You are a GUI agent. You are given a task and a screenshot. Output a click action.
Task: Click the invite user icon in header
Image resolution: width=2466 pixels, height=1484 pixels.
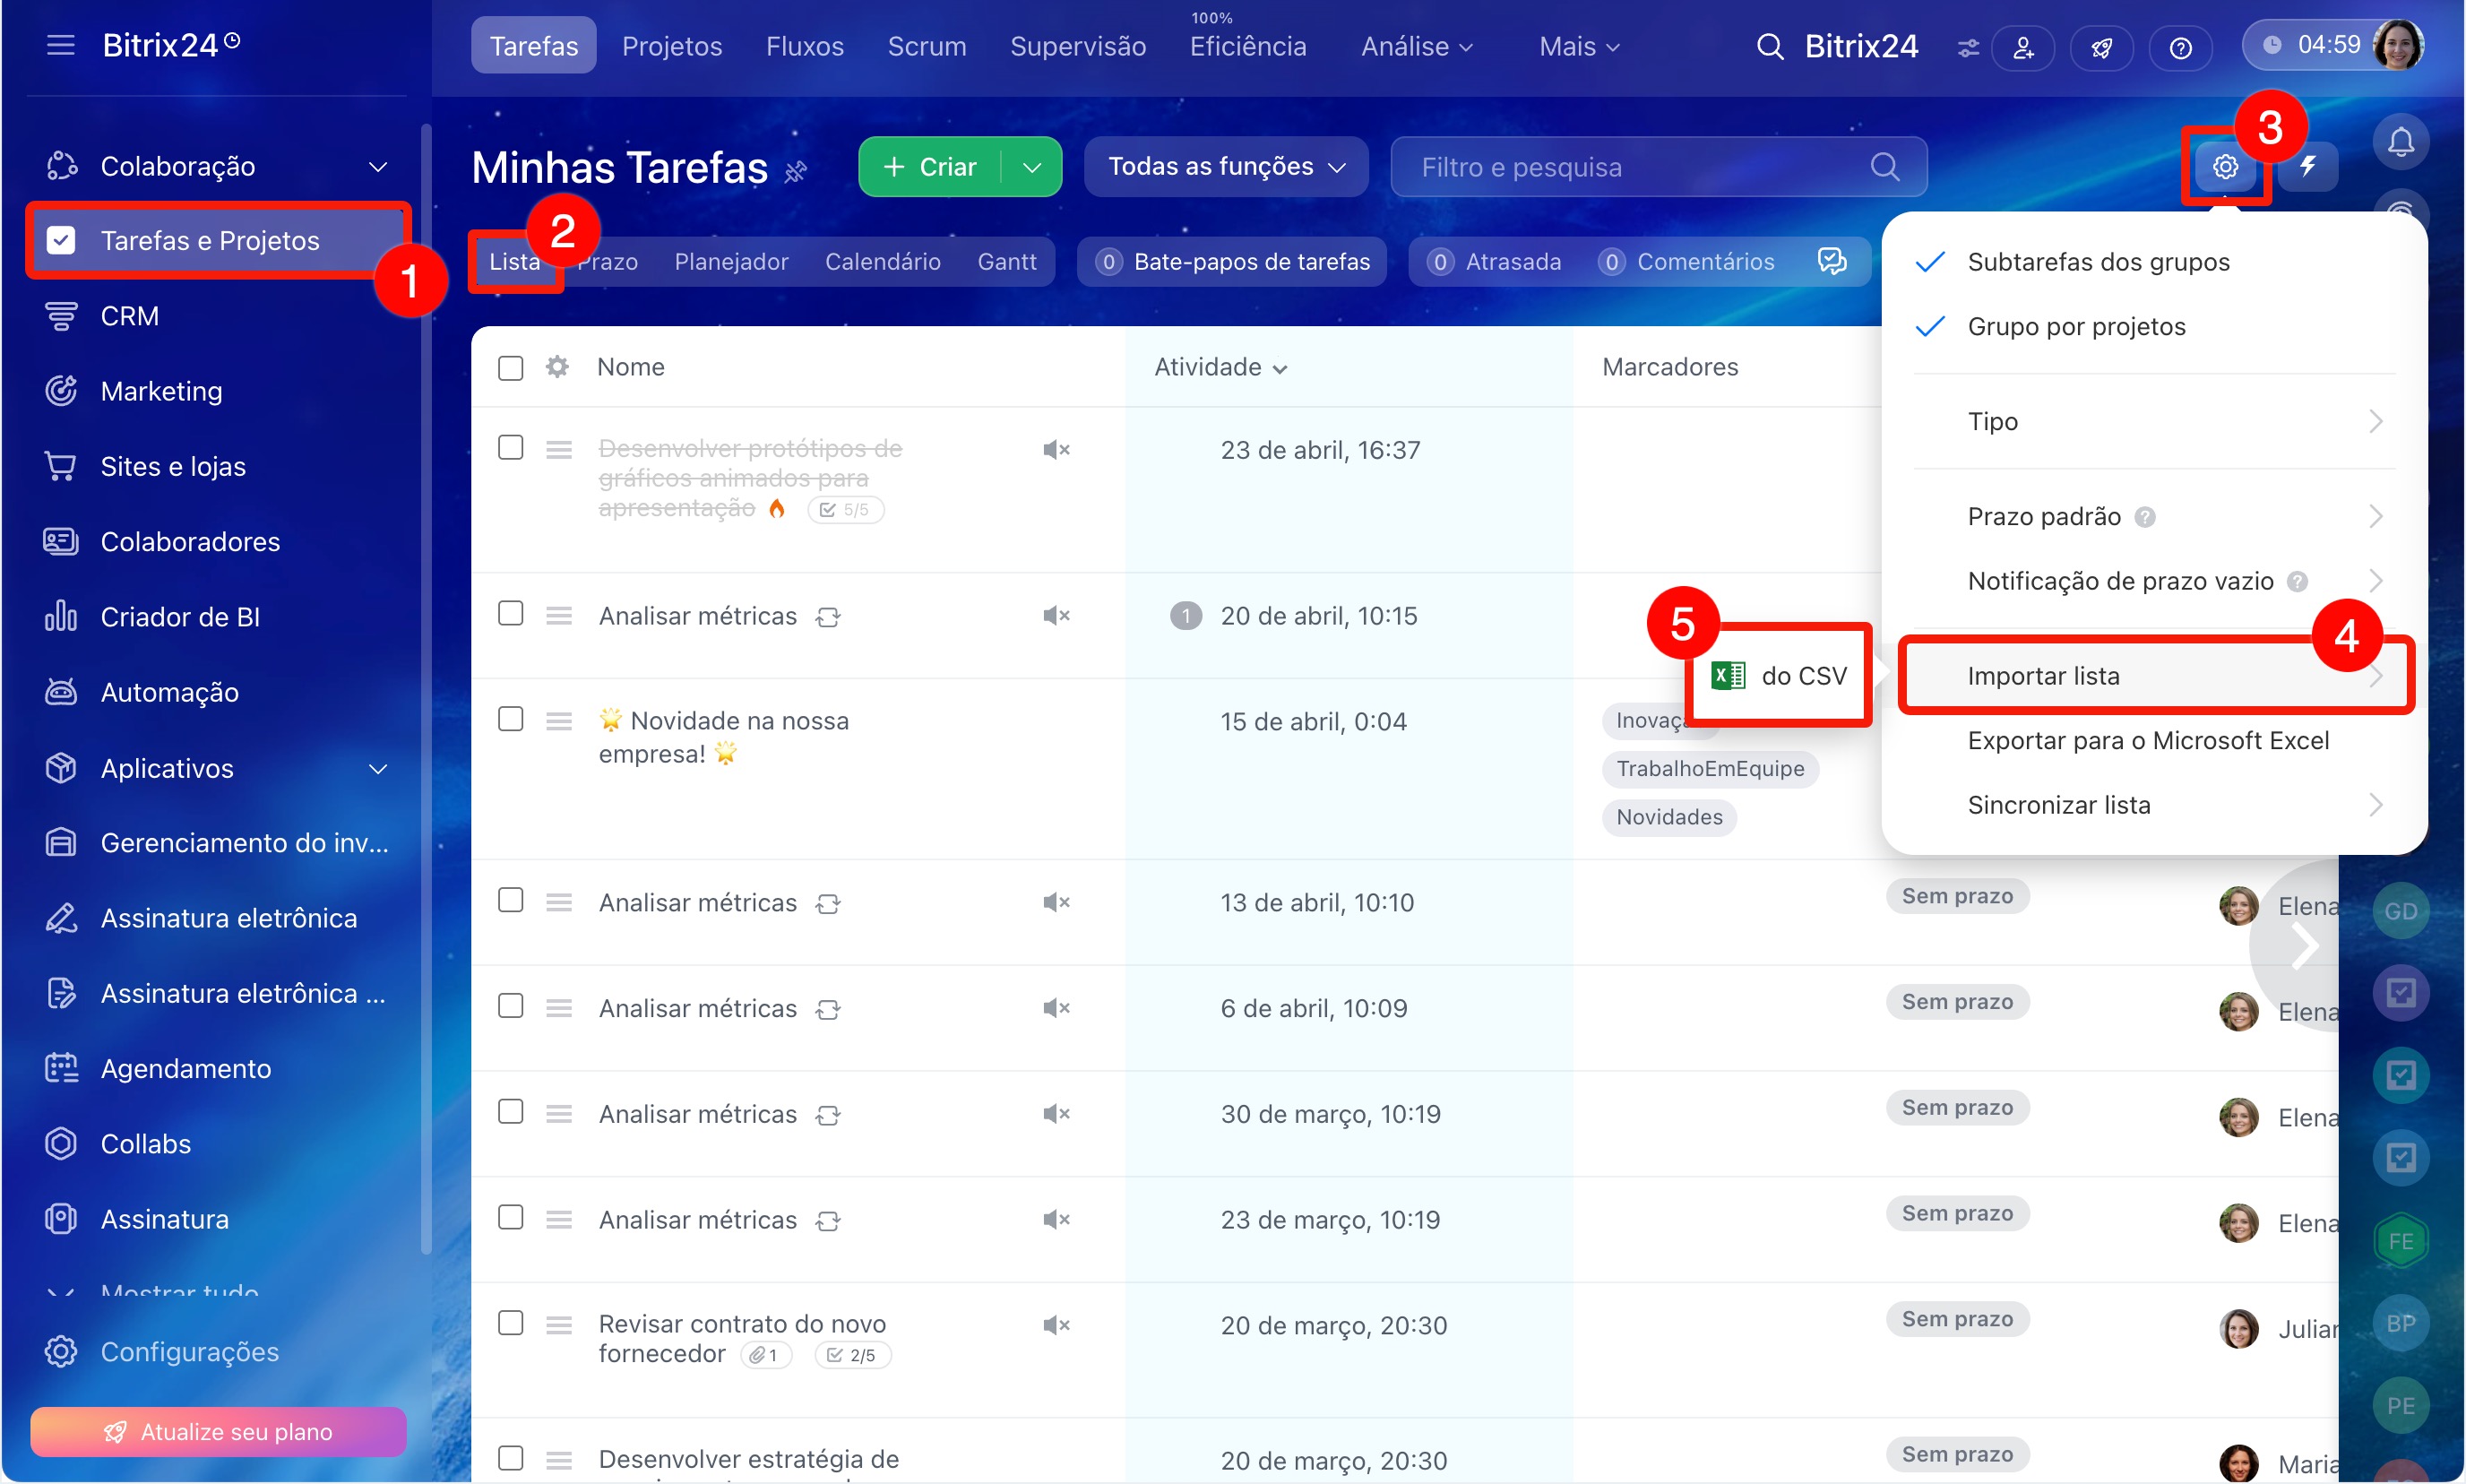coord(2022,47)
